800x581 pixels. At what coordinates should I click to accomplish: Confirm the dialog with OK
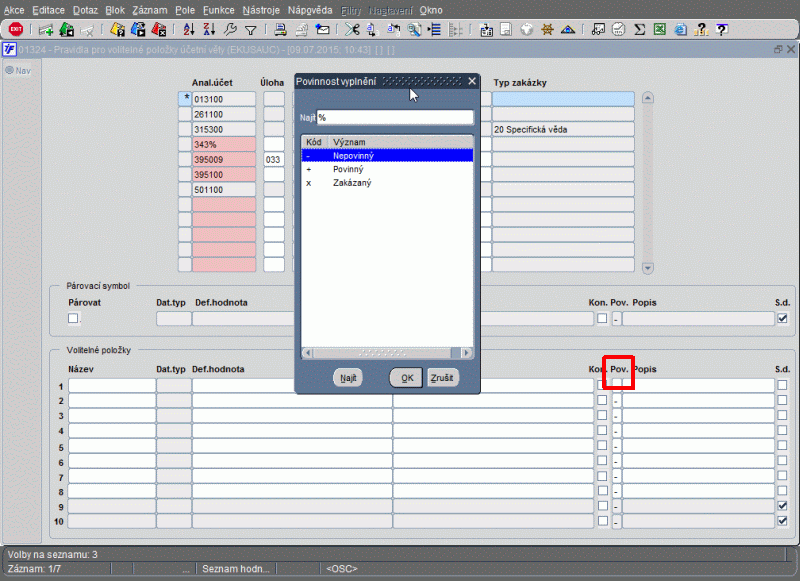point(406,378)
